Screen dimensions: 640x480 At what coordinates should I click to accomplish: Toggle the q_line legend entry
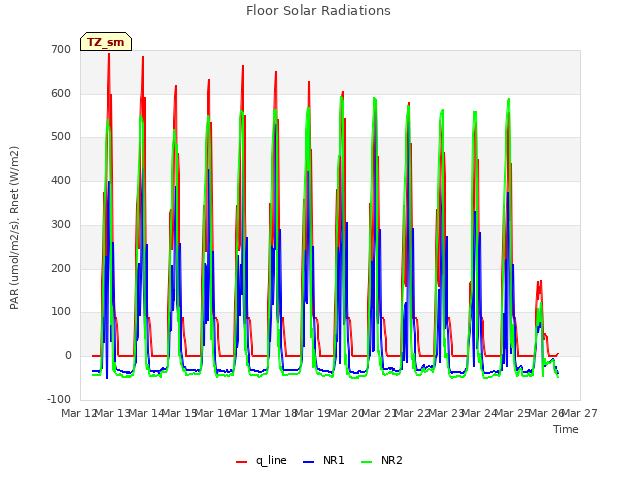(x=261, y=460)
